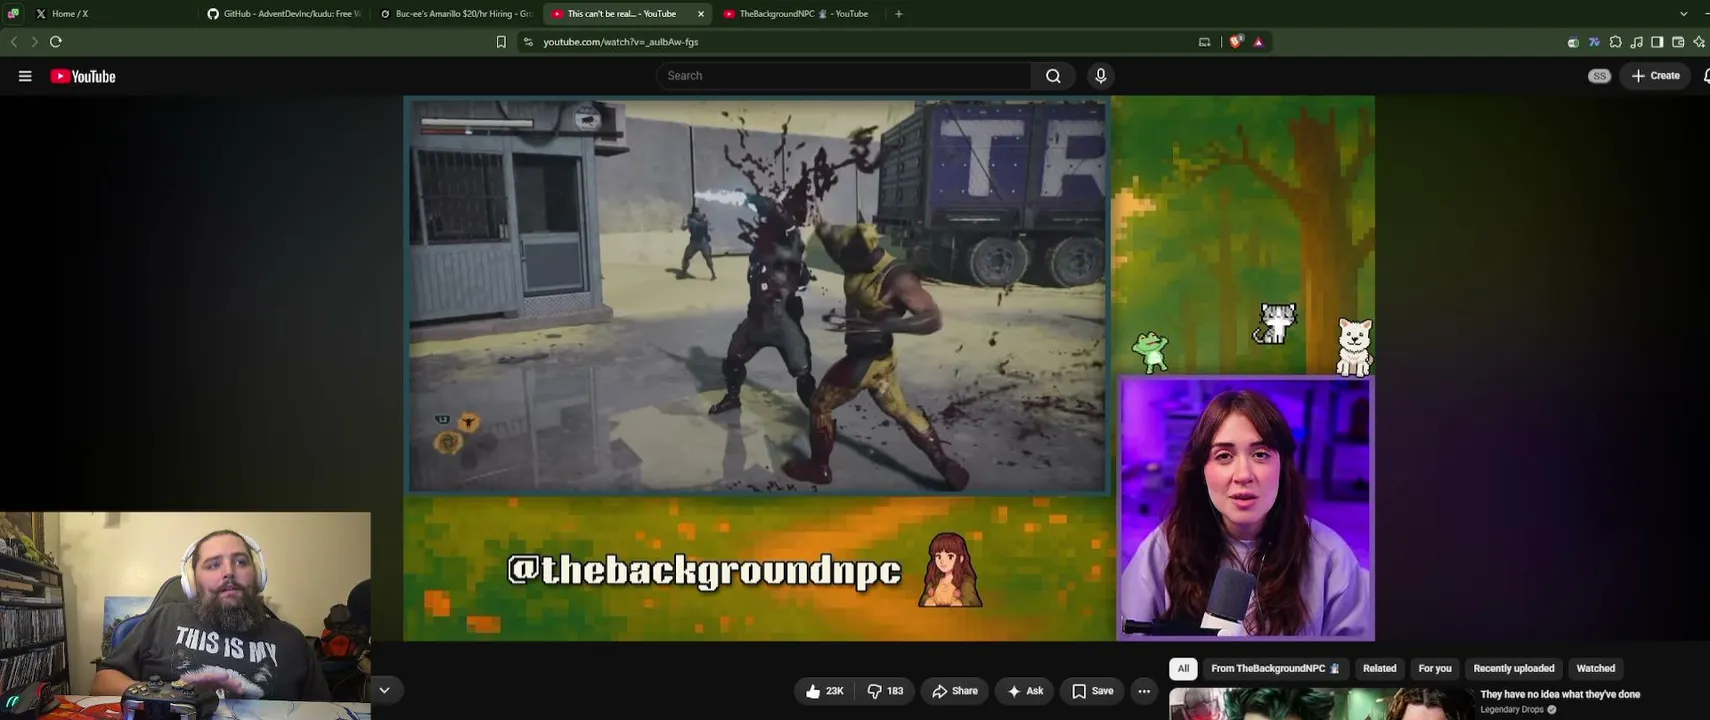1710x720 pixels.
Task: Click the YouTube search magnifier button
Action: tap(1053, 76)
